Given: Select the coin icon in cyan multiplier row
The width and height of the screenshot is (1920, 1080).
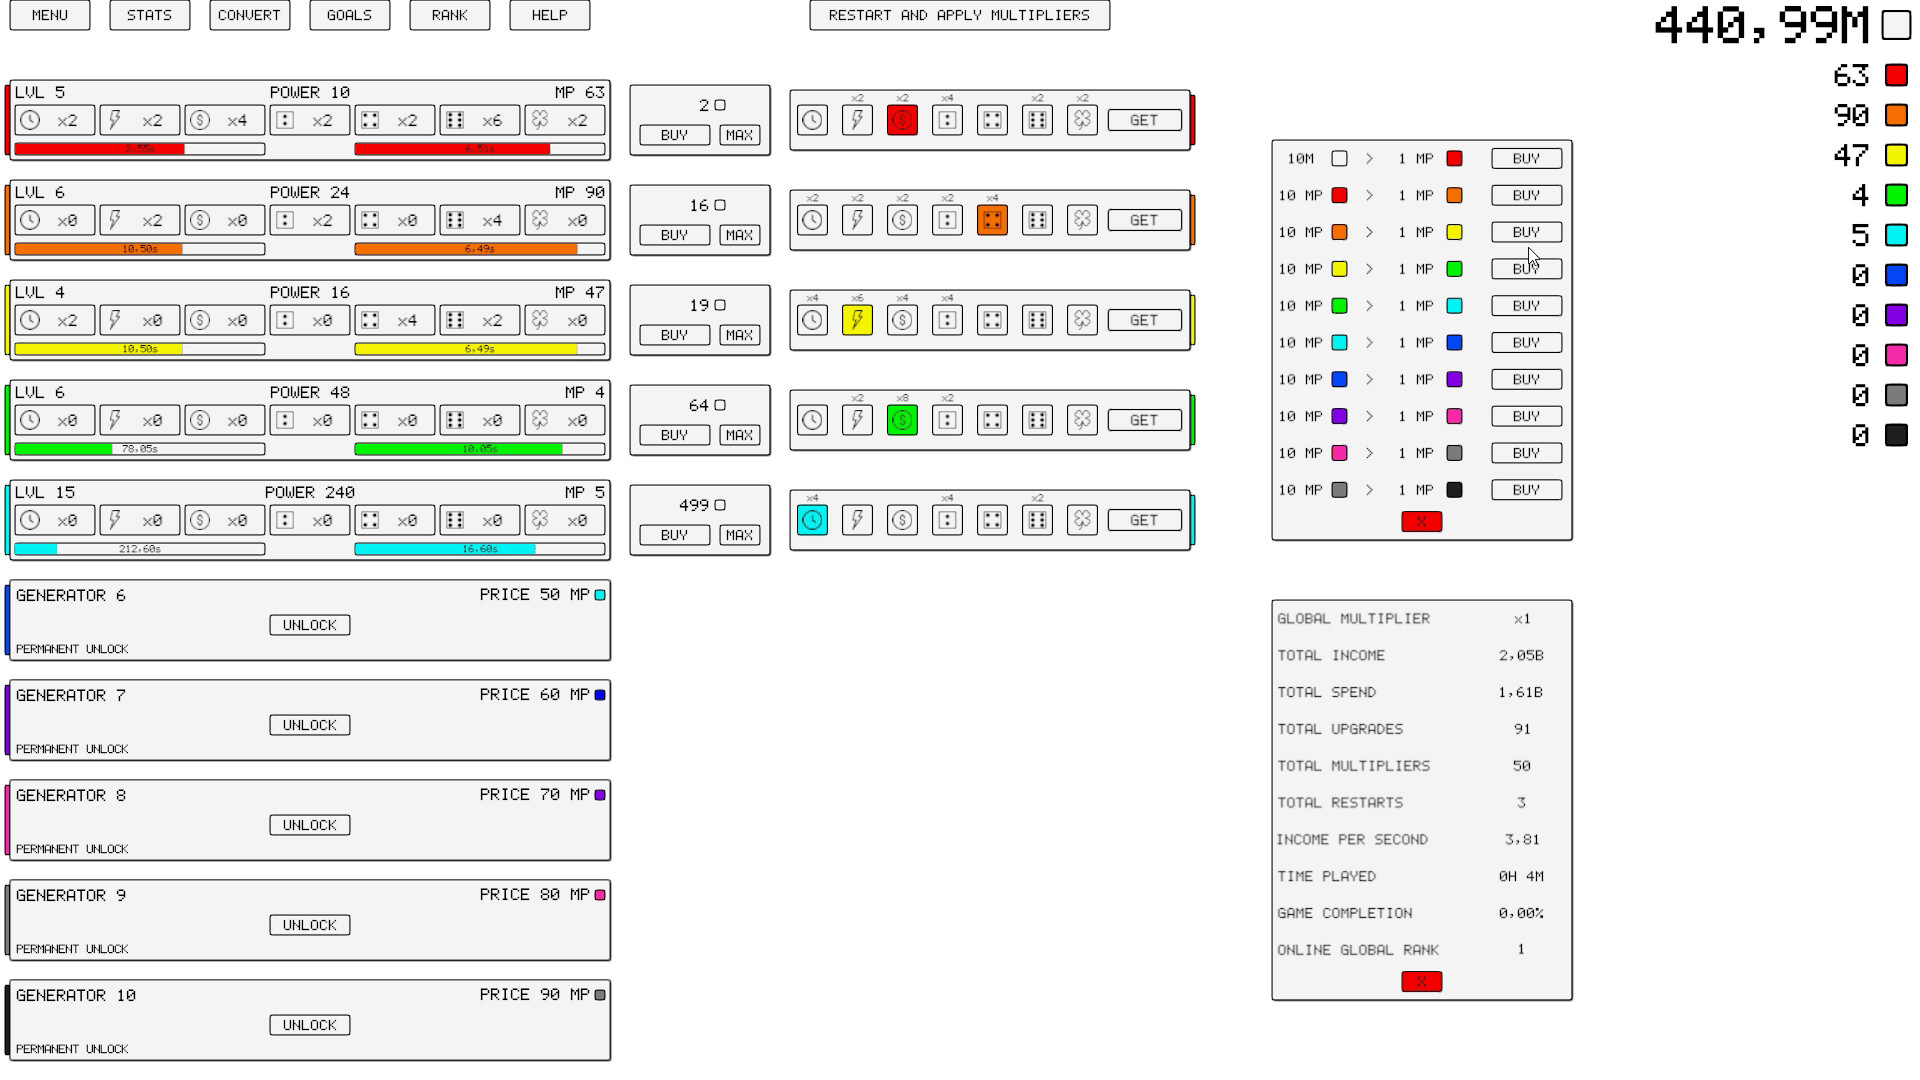Looking at the screenshot, I should pyautogui.click(x=902, y=520).
